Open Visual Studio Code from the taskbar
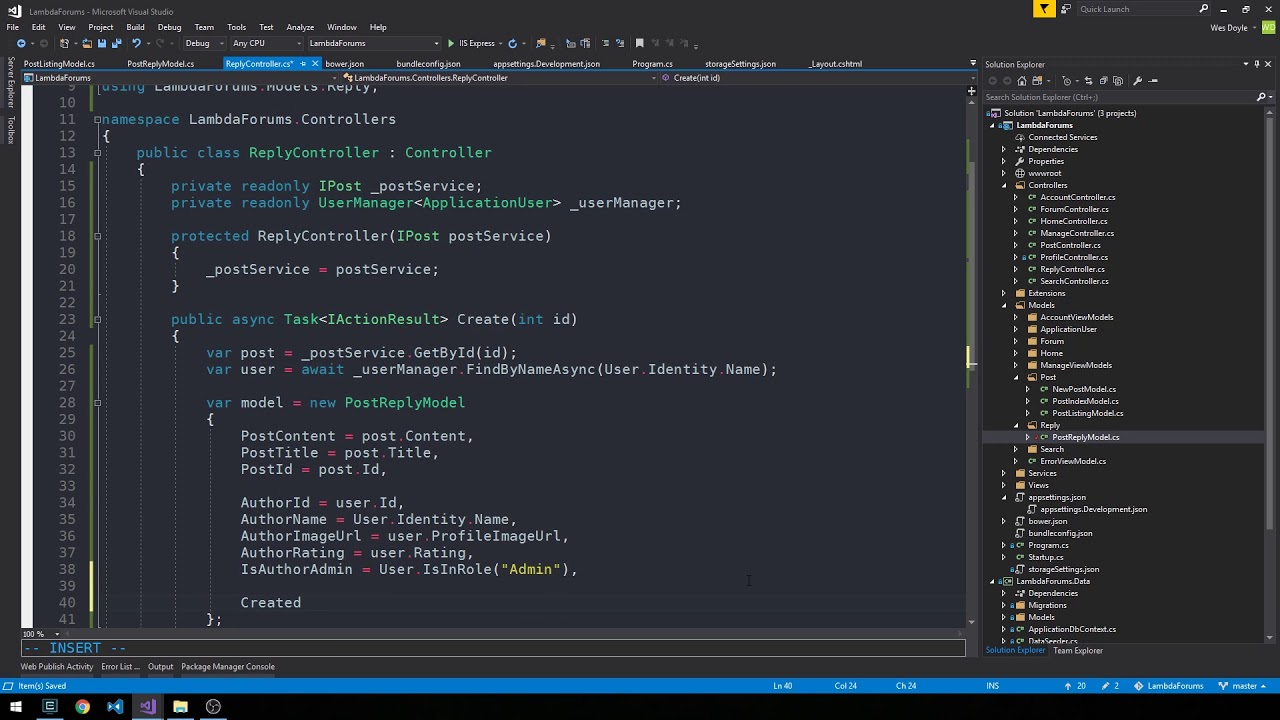The image size is (1280, 720). pyautogui.click(x=115, y=707)
